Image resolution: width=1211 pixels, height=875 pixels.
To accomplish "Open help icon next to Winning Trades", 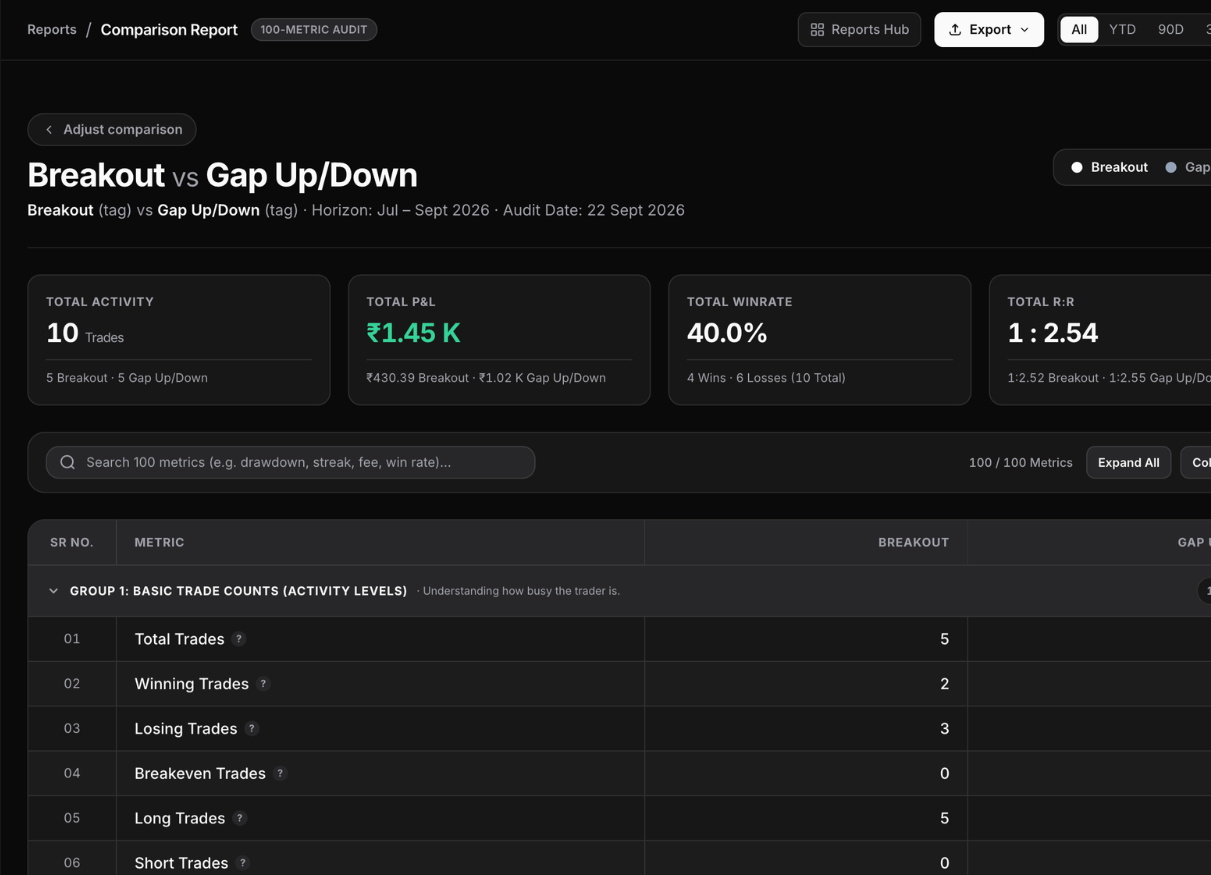I will [263, 684].
